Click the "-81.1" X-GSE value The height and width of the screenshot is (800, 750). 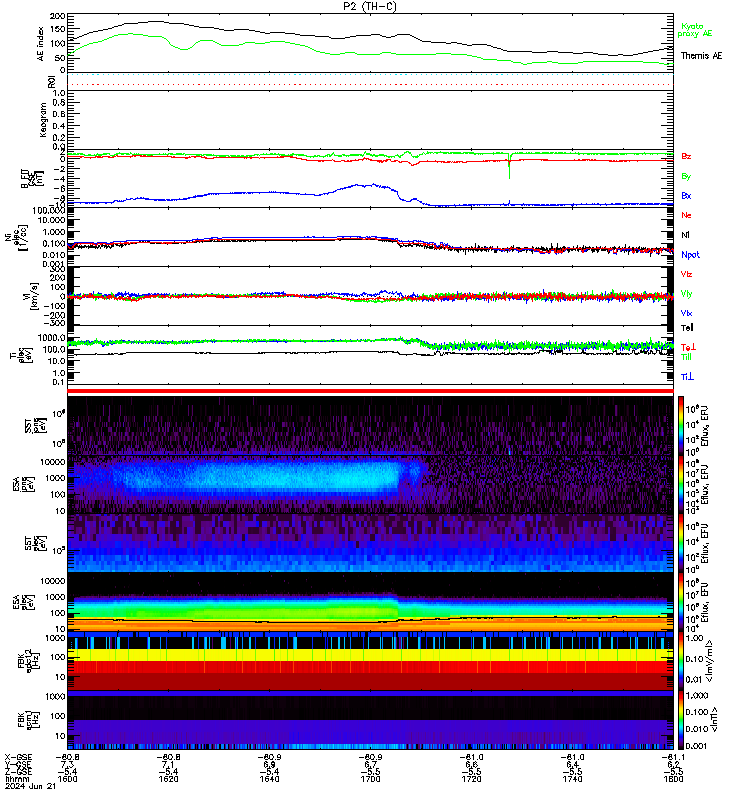673,758
